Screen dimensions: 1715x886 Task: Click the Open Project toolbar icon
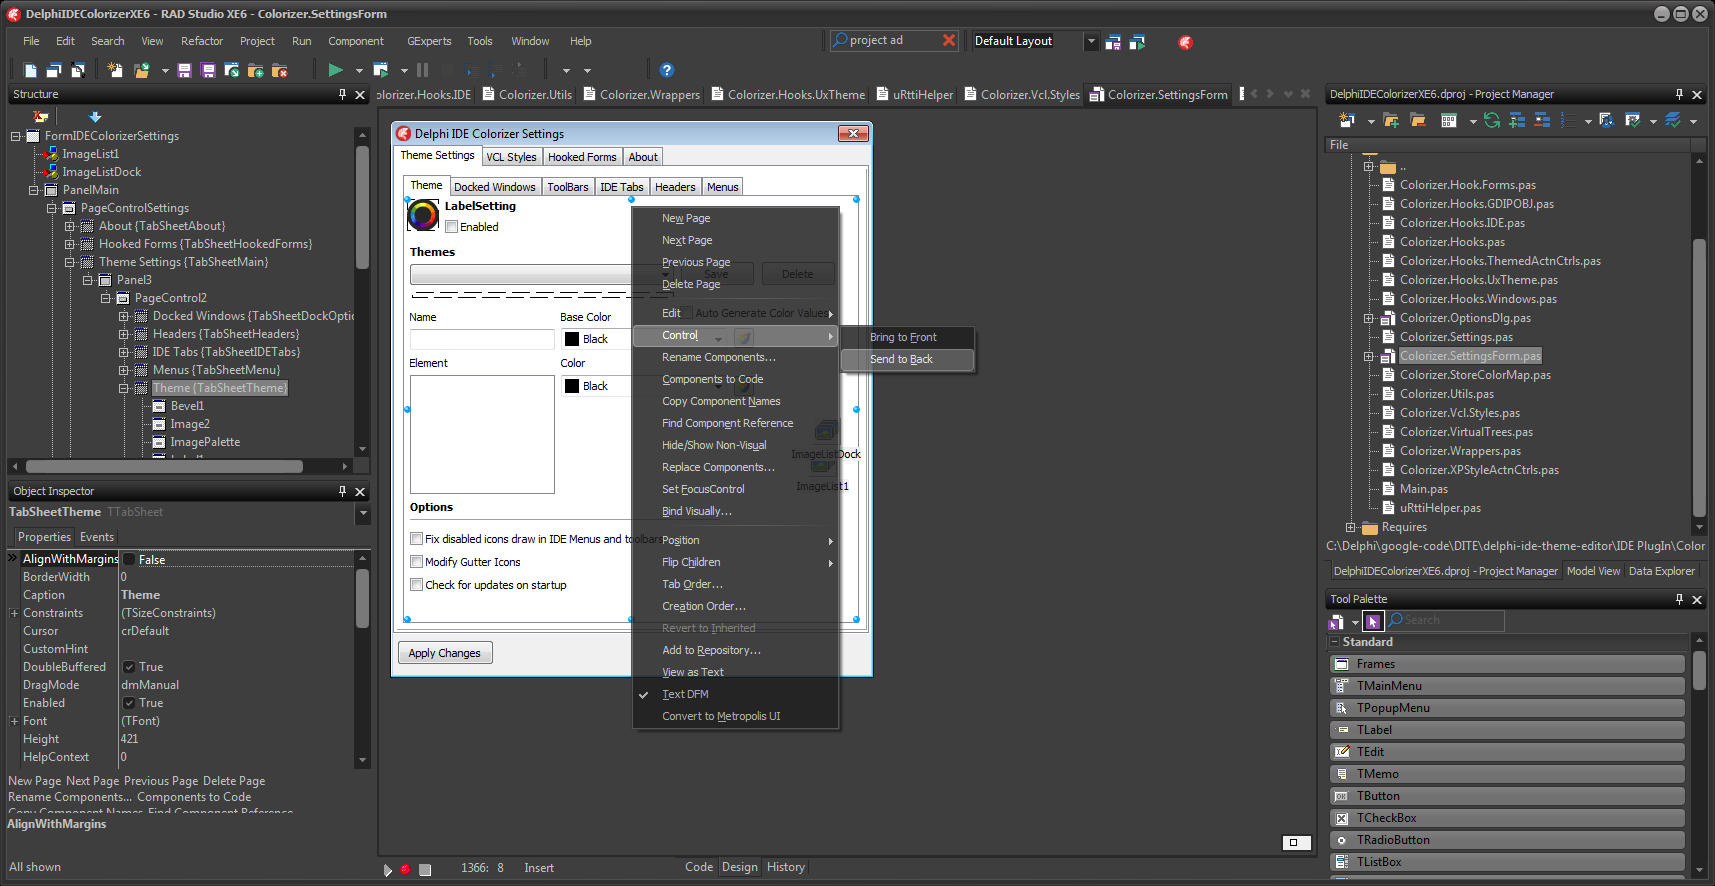click(232, 70)
